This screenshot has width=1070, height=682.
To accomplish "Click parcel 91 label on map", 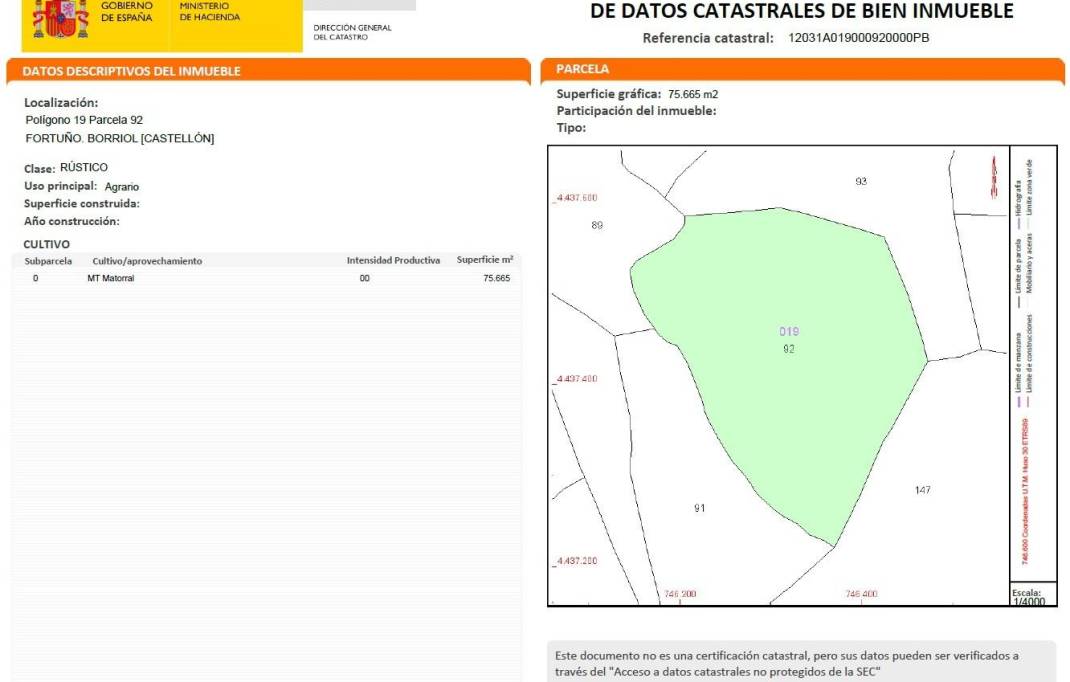I will click(699, 508).
